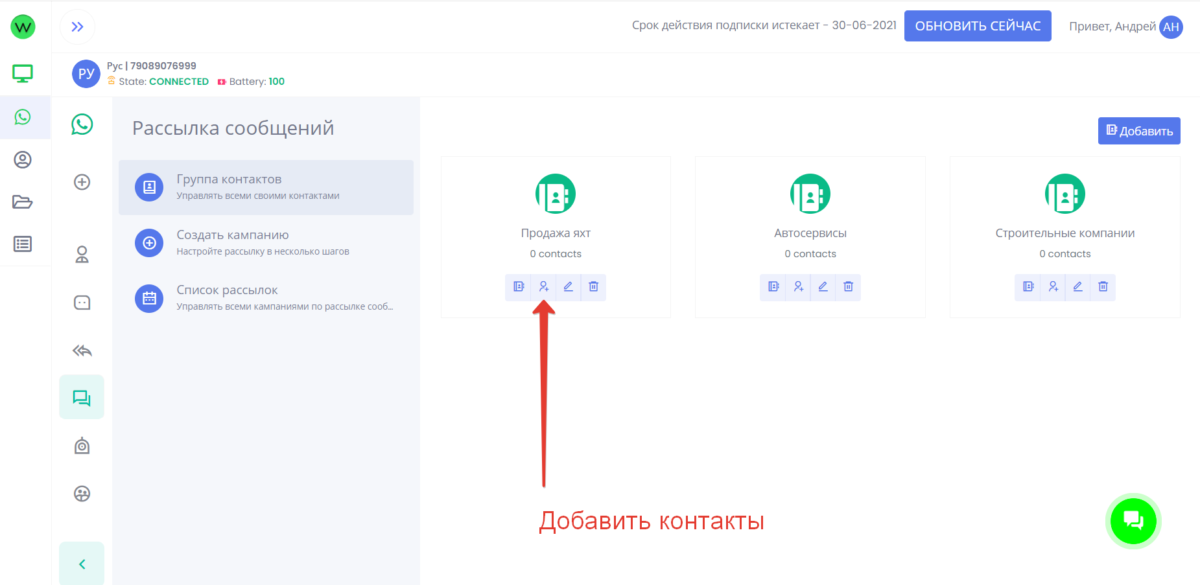Open the monitor dashboard icon in the left rail
Screen dimensions: 1200x585
[x=22, y=73]
